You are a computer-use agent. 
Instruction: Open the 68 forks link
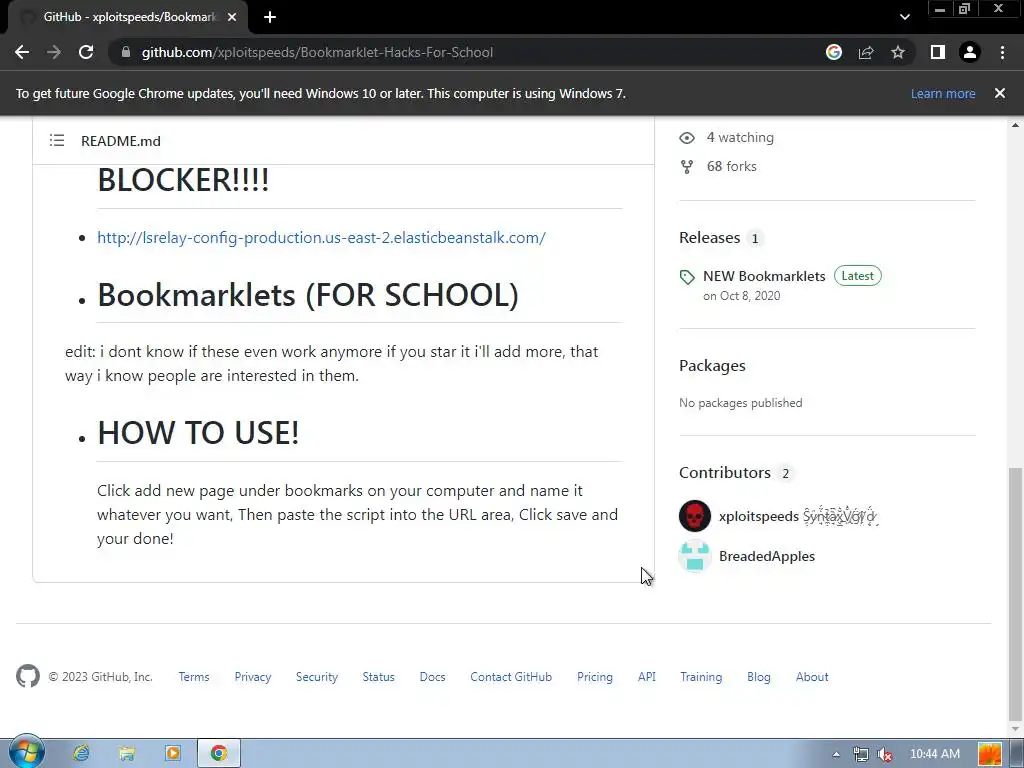coord(731,167)
